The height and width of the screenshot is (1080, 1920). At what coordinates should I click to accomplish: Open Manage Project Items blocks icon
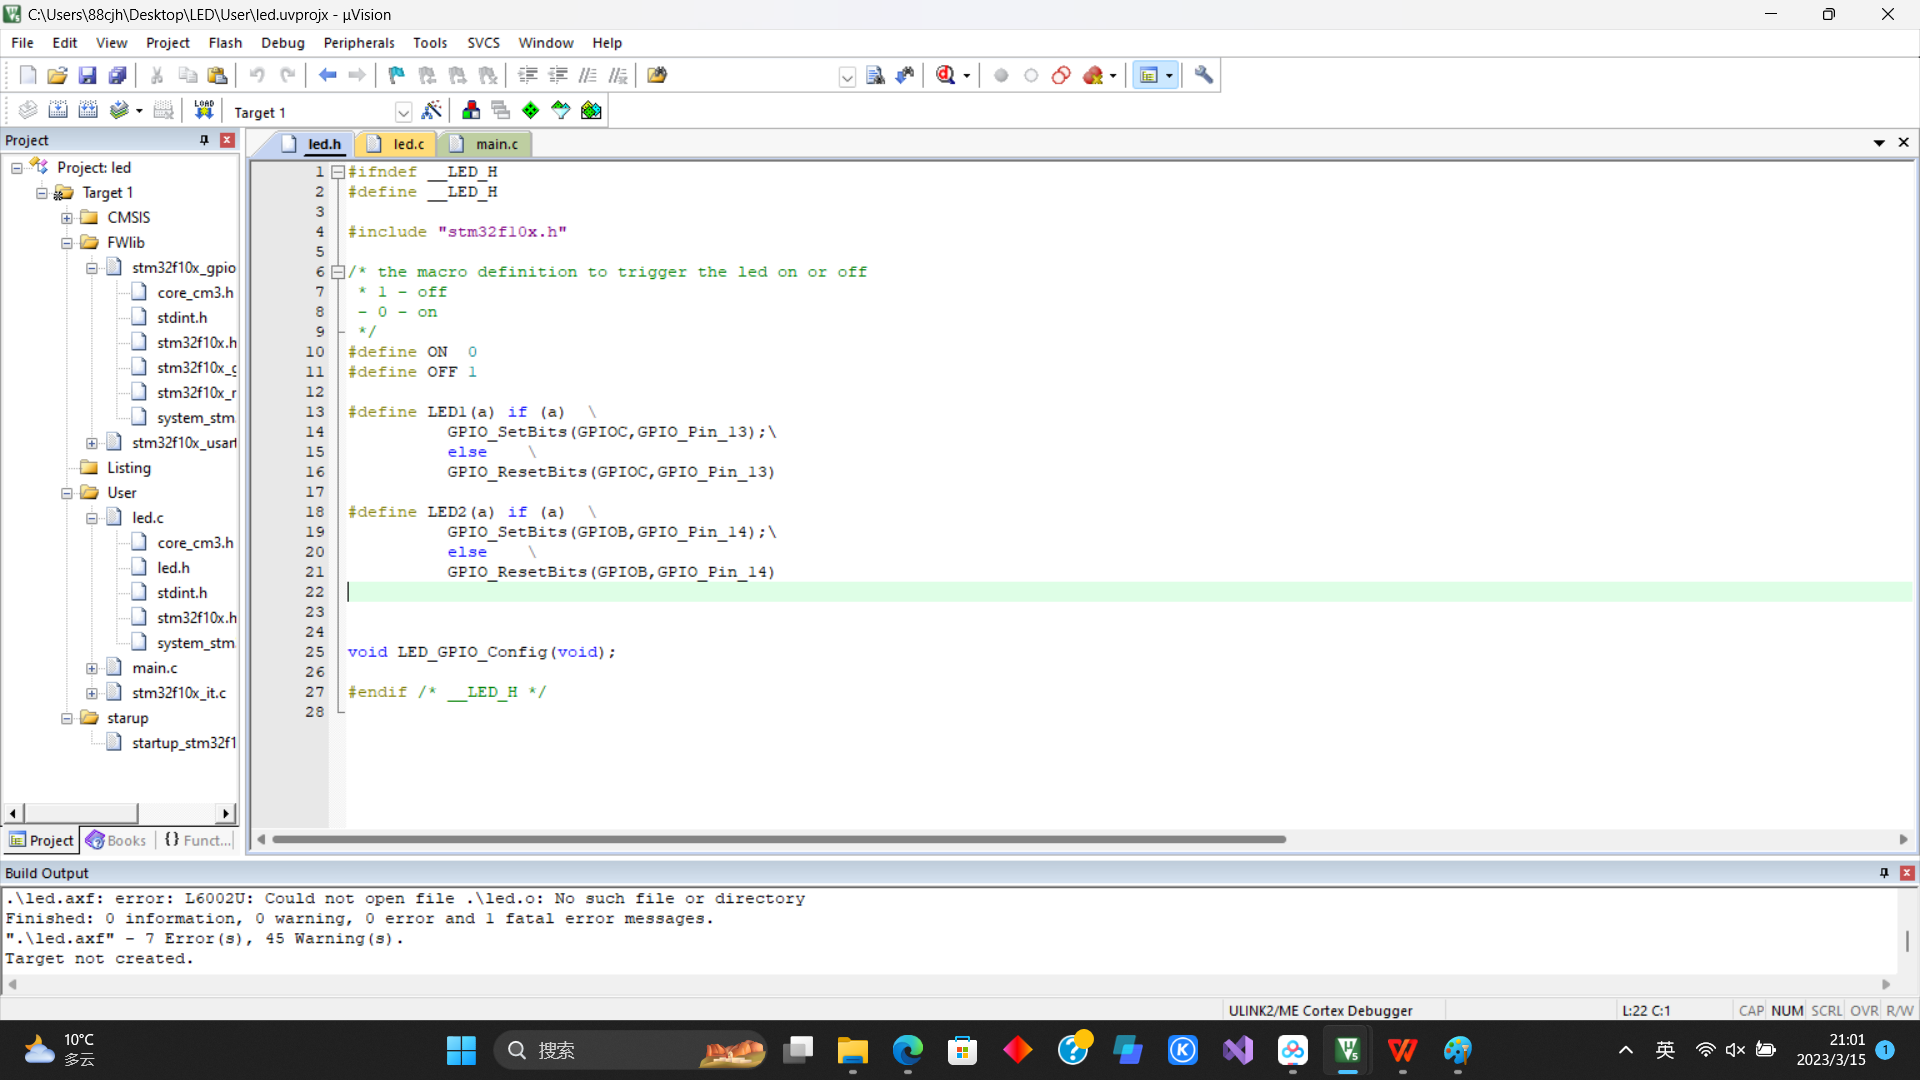(x=471, y=110)
